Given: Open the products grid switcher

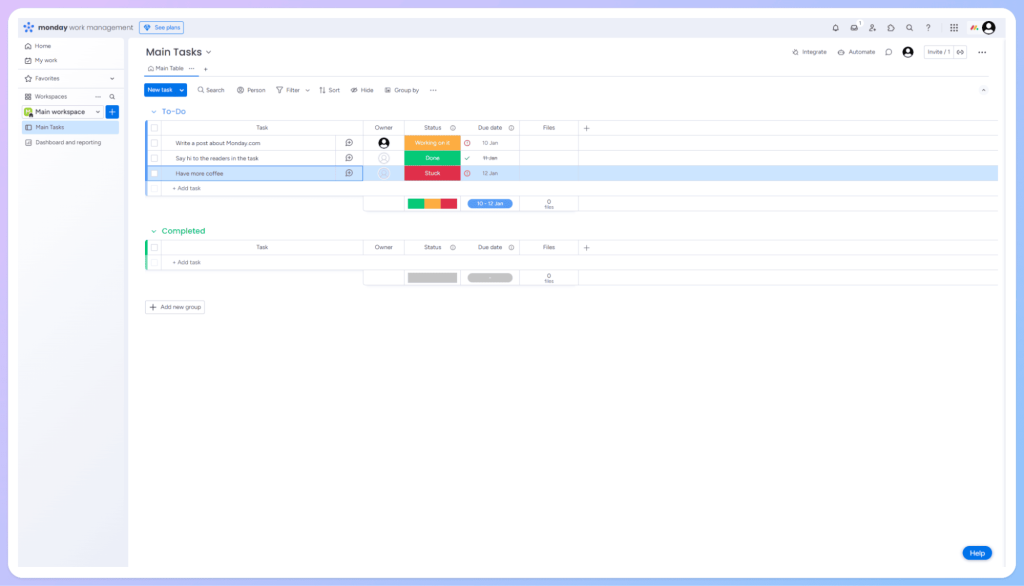Looking at the screenshot, I should (x=954, y=28).
